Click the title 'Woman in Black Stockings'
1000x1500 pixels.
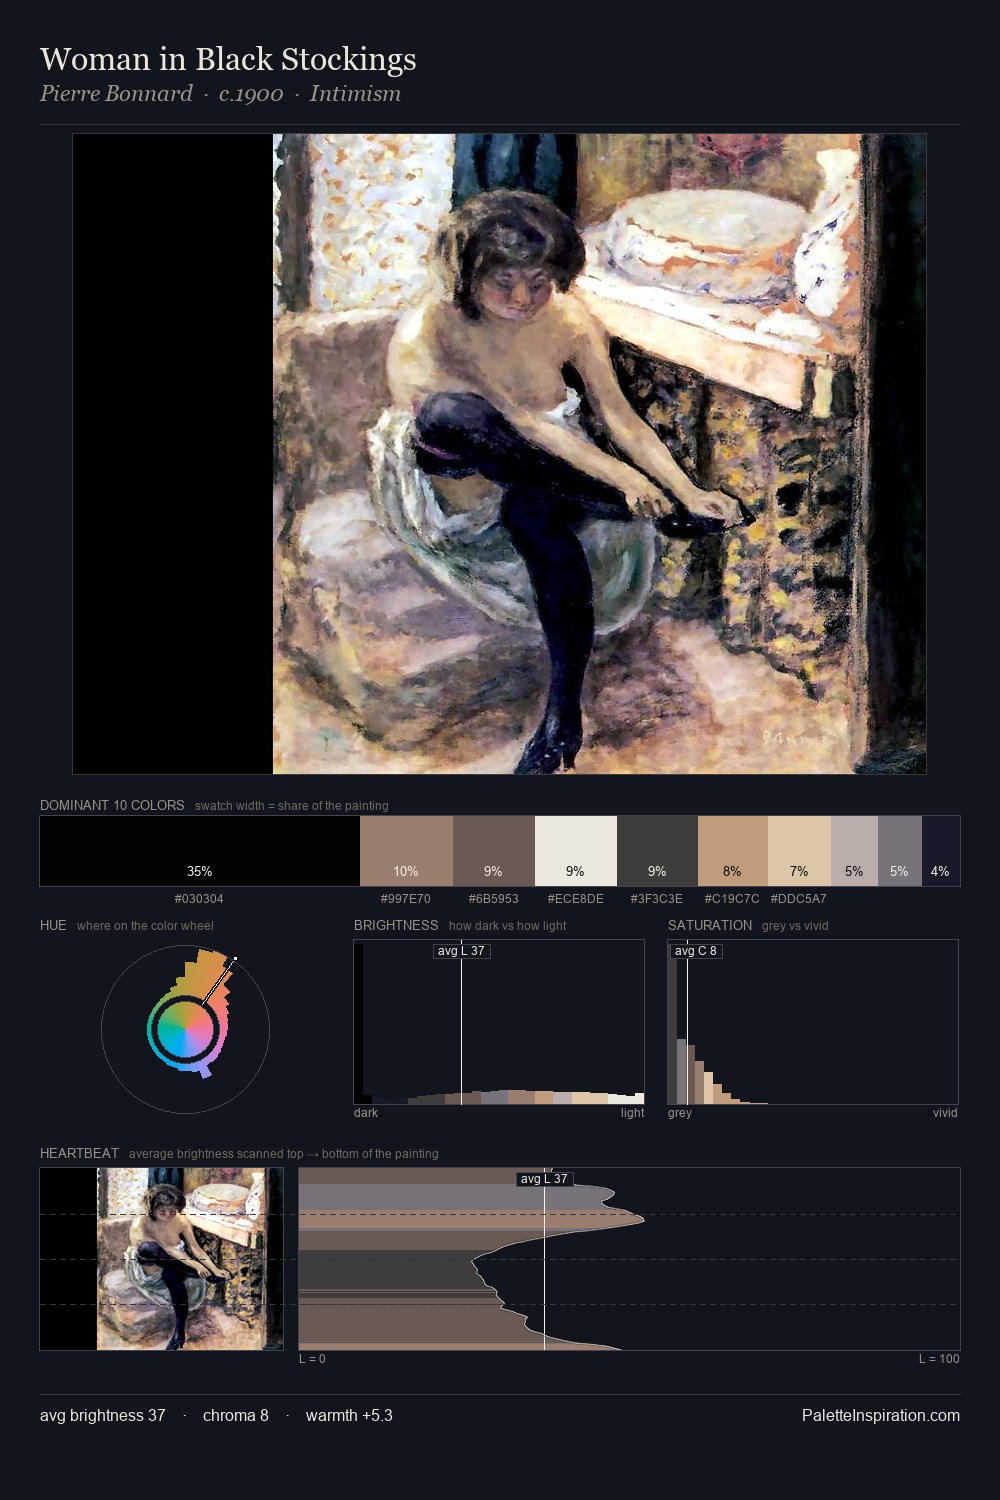click(228, 60)
